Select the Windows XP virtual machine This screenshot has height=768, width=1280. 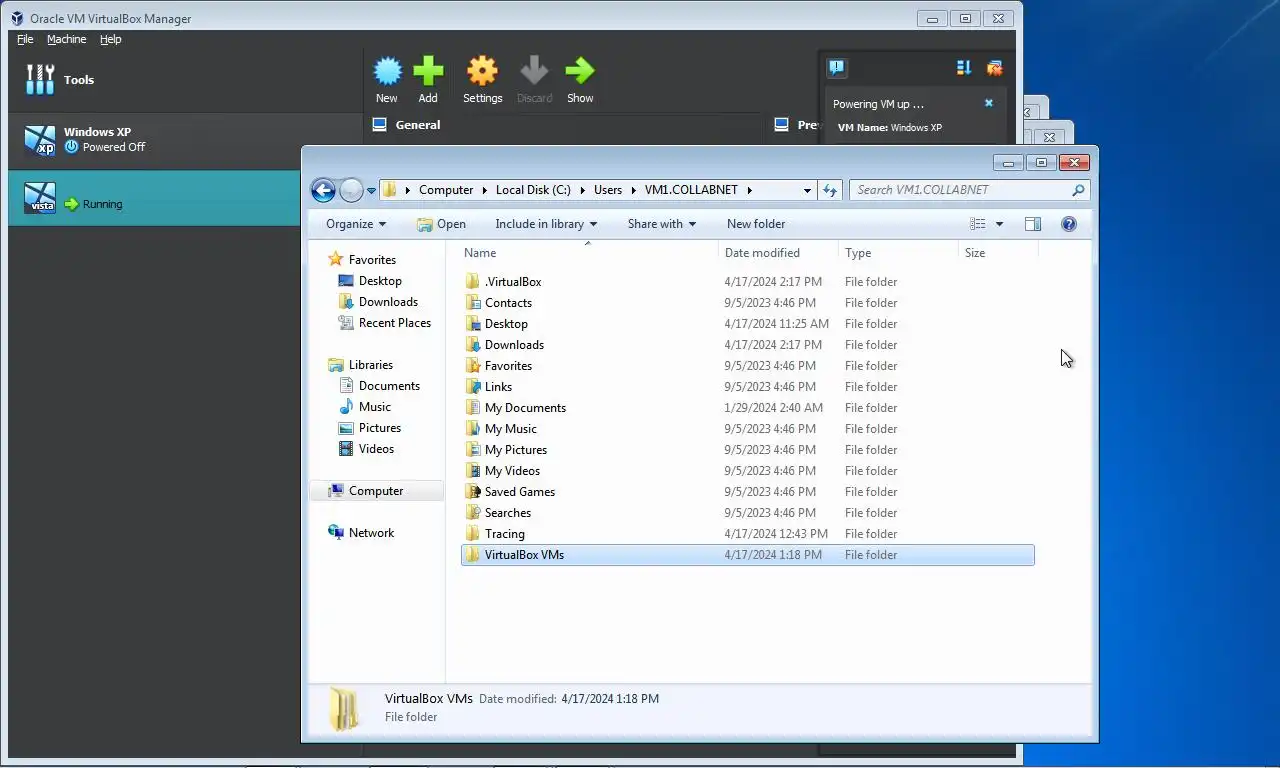click(185, 140)
